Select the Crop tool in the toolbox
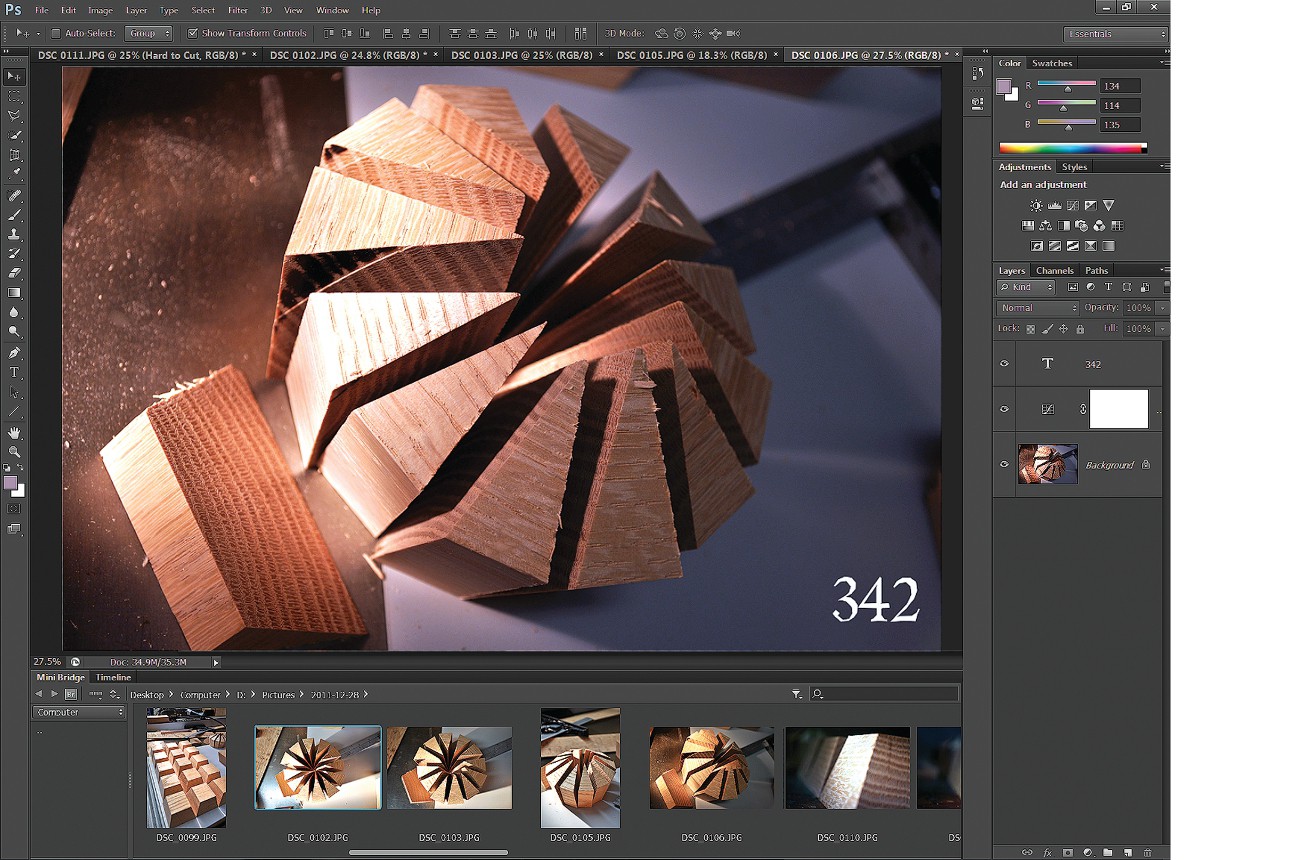Viewport: 1300px width, 860px height. [x=14, y=155]
